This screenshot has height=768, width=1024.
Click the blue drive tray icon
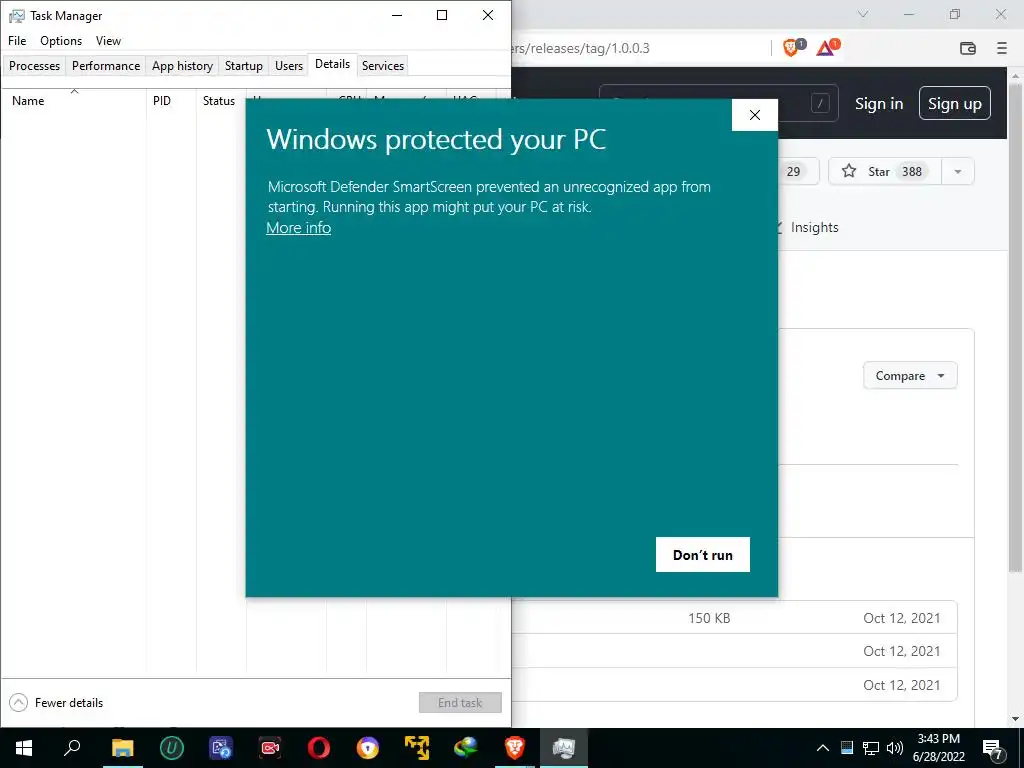click(x=847, y=748)
